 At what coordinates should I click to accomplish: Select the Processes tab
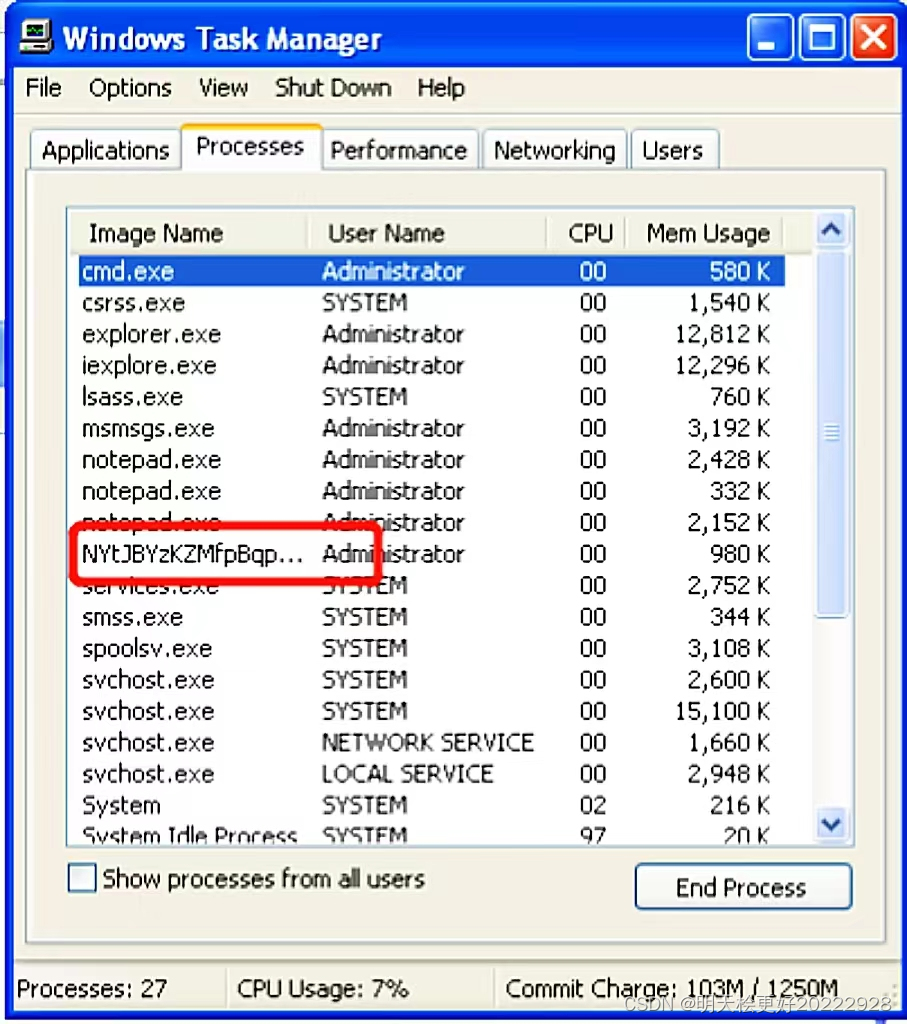pyautogui.click(x=251, y=147)
